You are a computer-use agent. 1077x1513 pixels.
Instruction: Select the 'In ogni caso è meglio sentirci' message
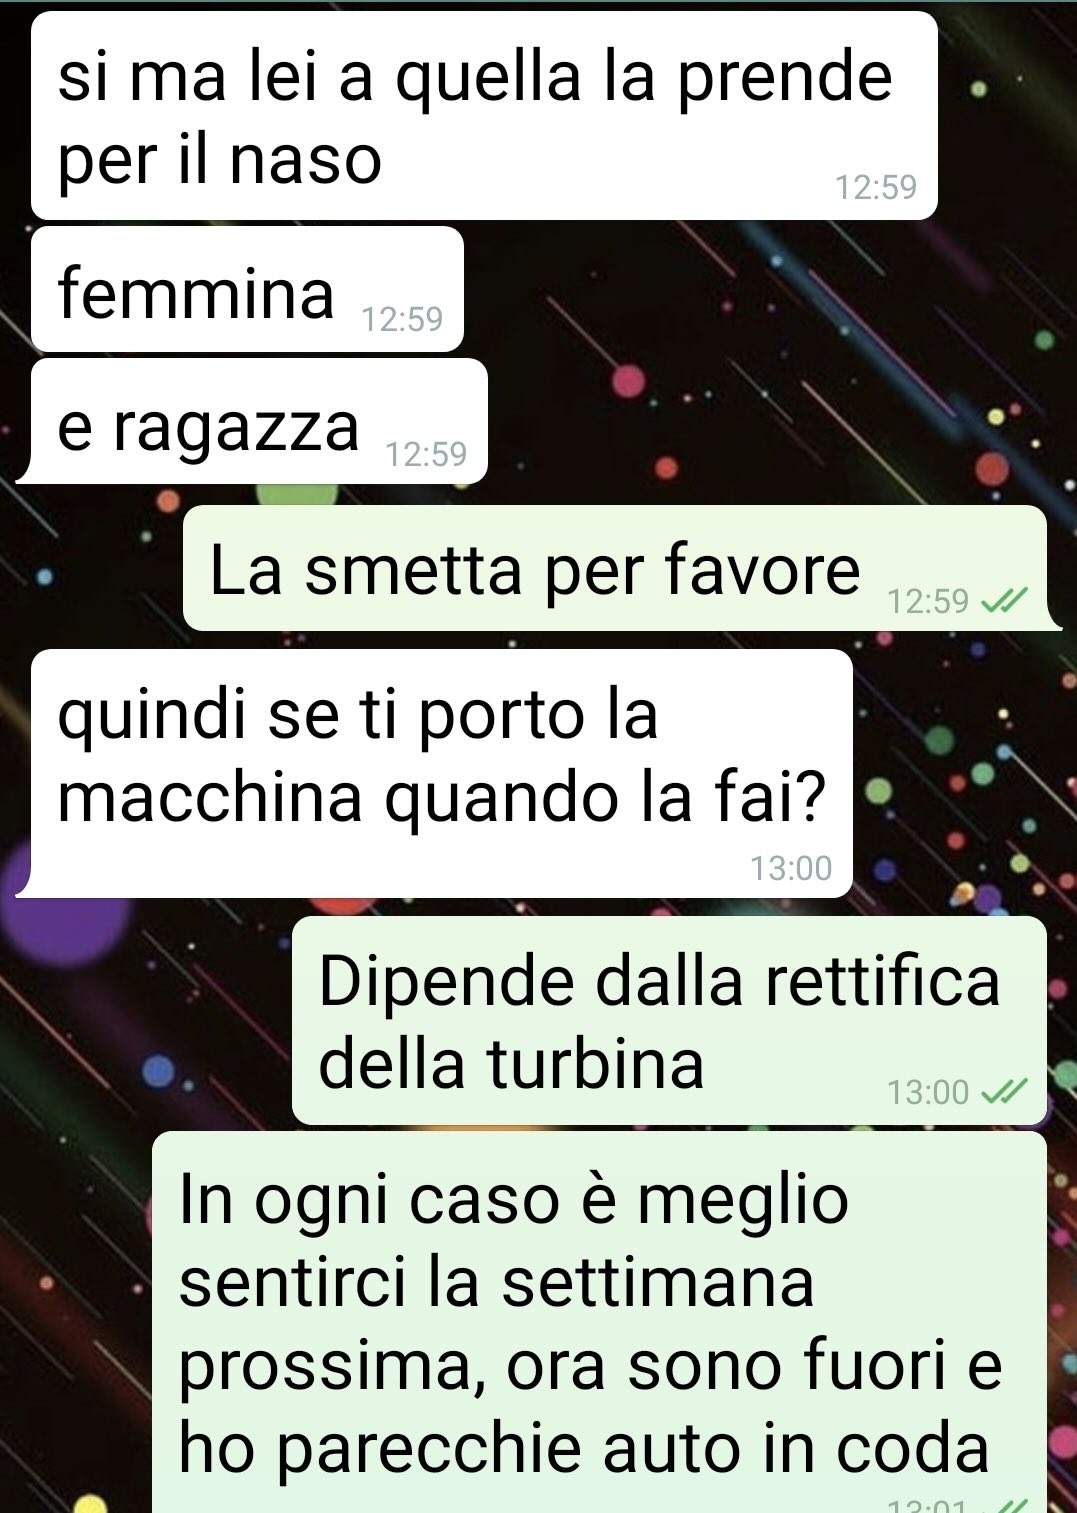click(599, 1322)
